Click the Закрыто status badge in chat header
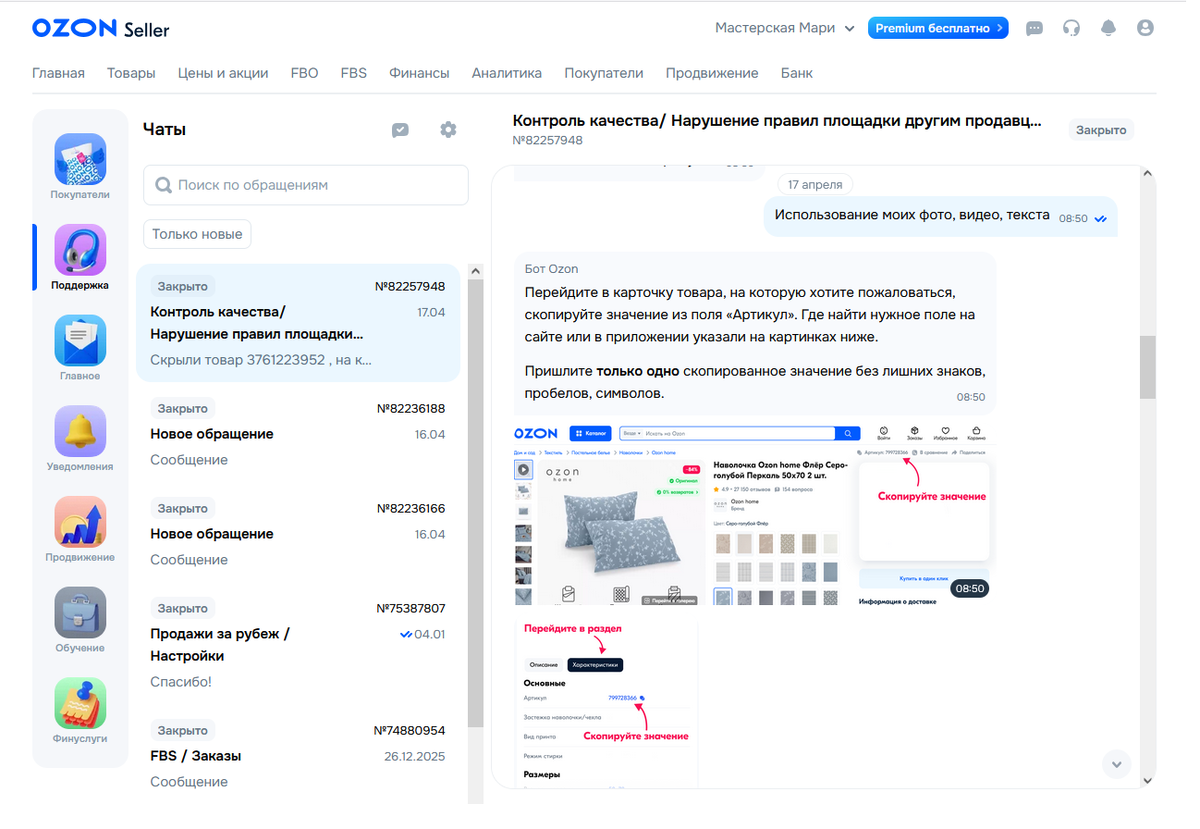 click(x=1102, y=130)
